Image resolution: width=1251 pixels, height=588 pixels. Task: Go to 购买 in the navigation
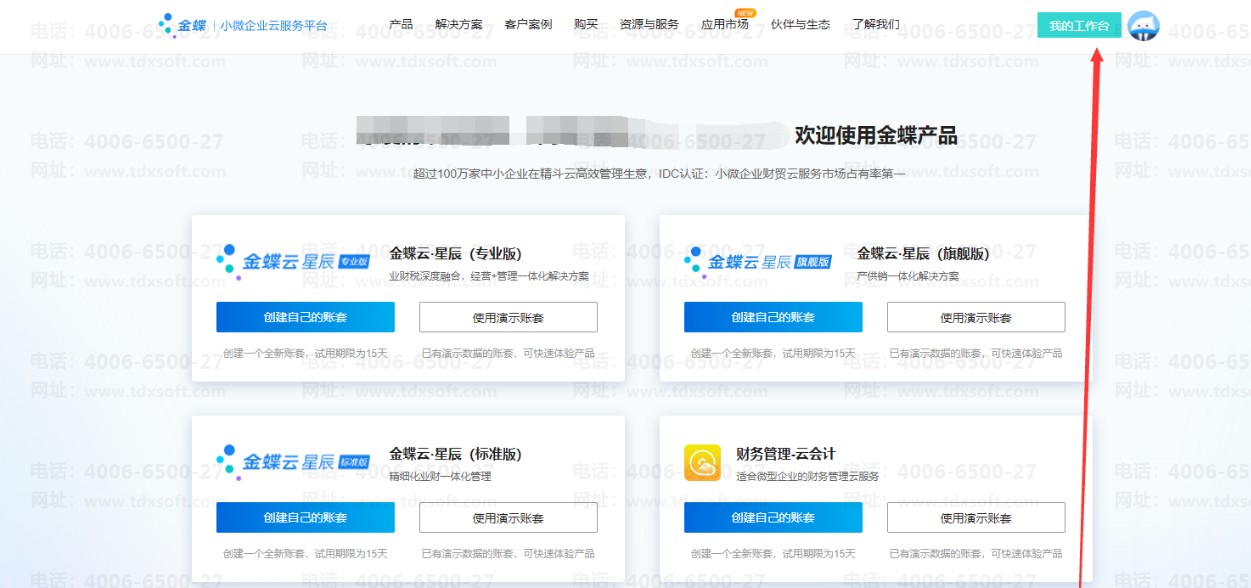(x=586, y=24)
